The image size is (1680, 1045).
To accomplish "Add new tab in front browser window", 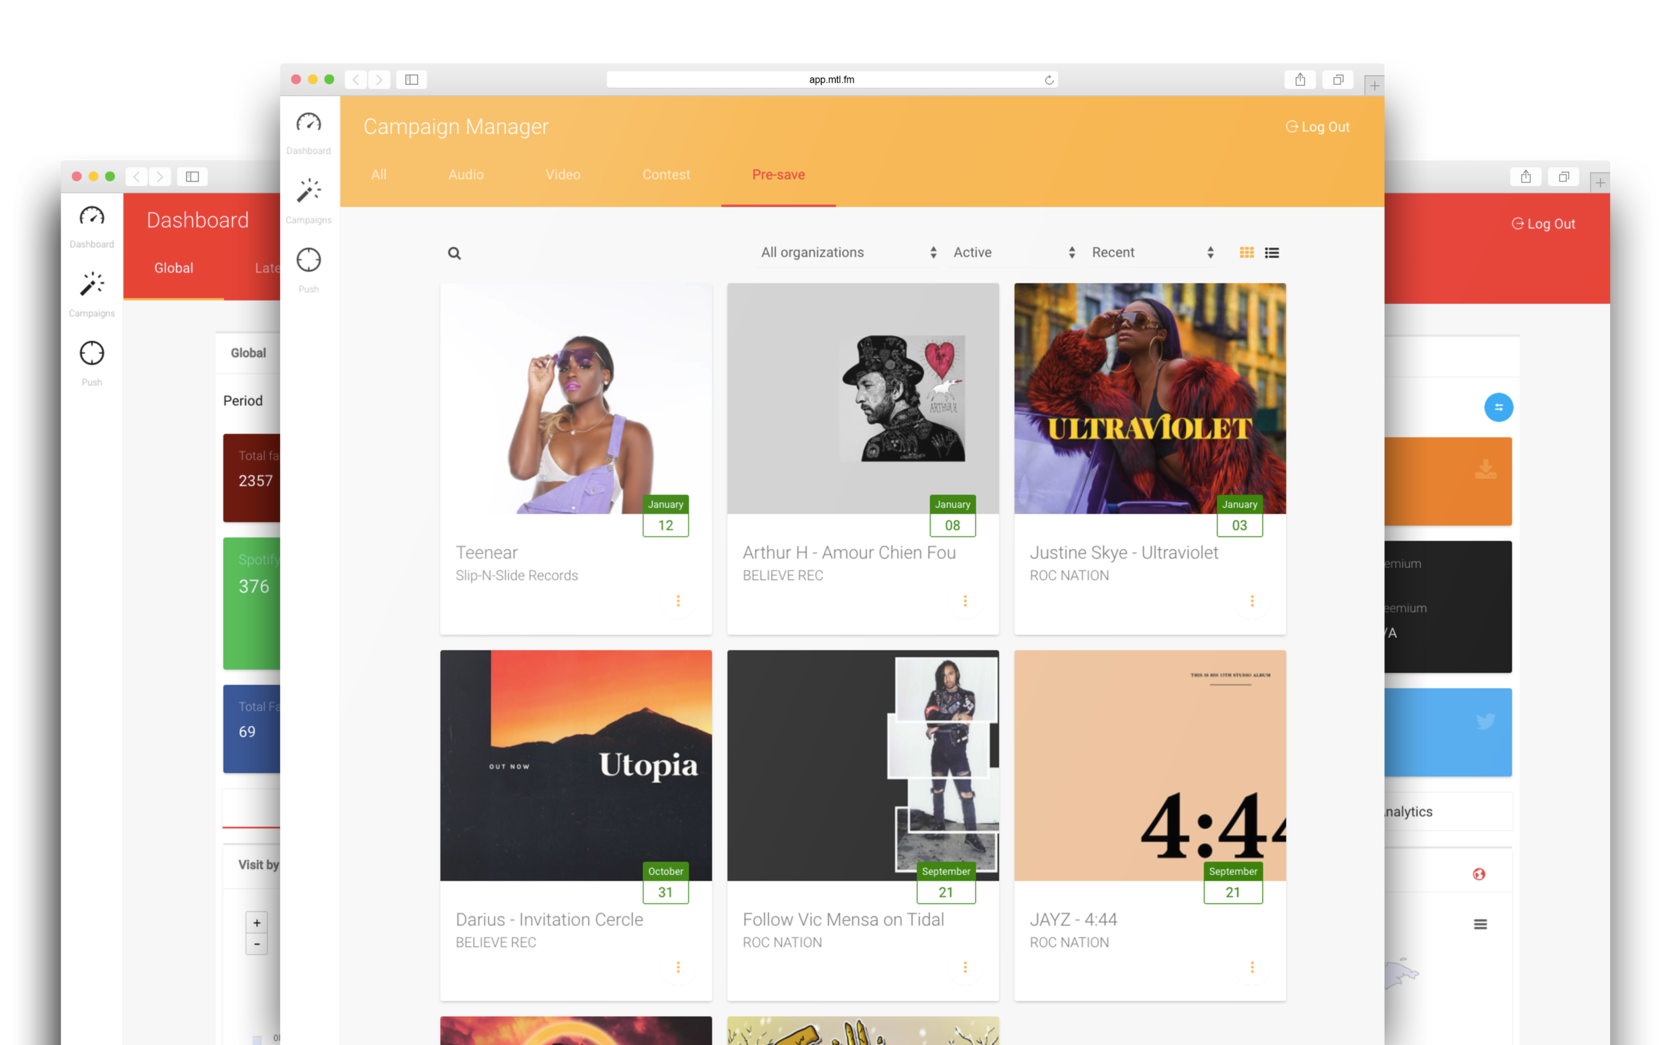I will pos(1374,86).
